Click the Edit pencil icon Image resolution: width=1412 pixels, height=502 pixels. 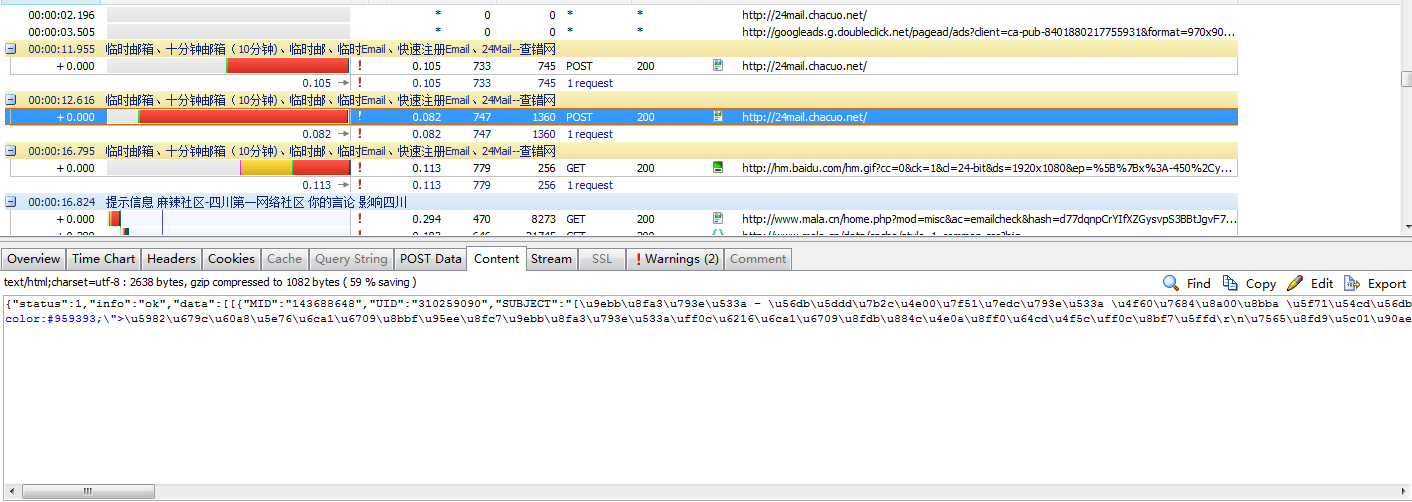coord(1294,283)
